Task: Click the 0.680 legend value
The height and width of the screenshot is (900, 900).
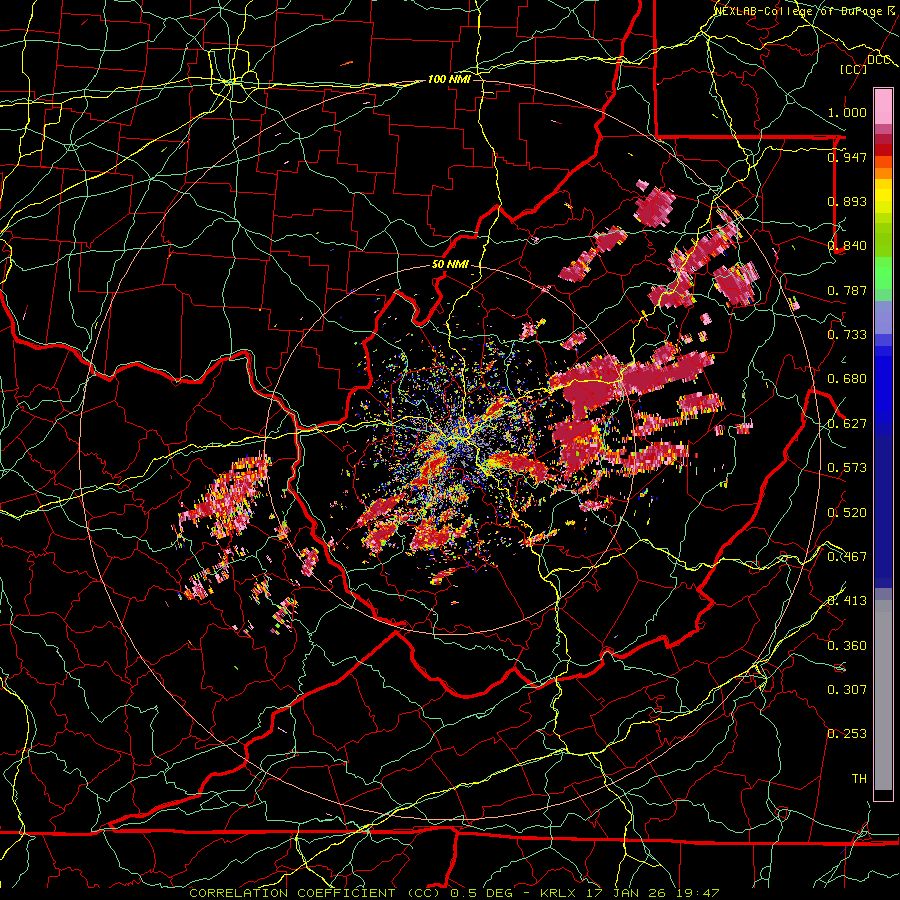Action: [x=847, y=379]
